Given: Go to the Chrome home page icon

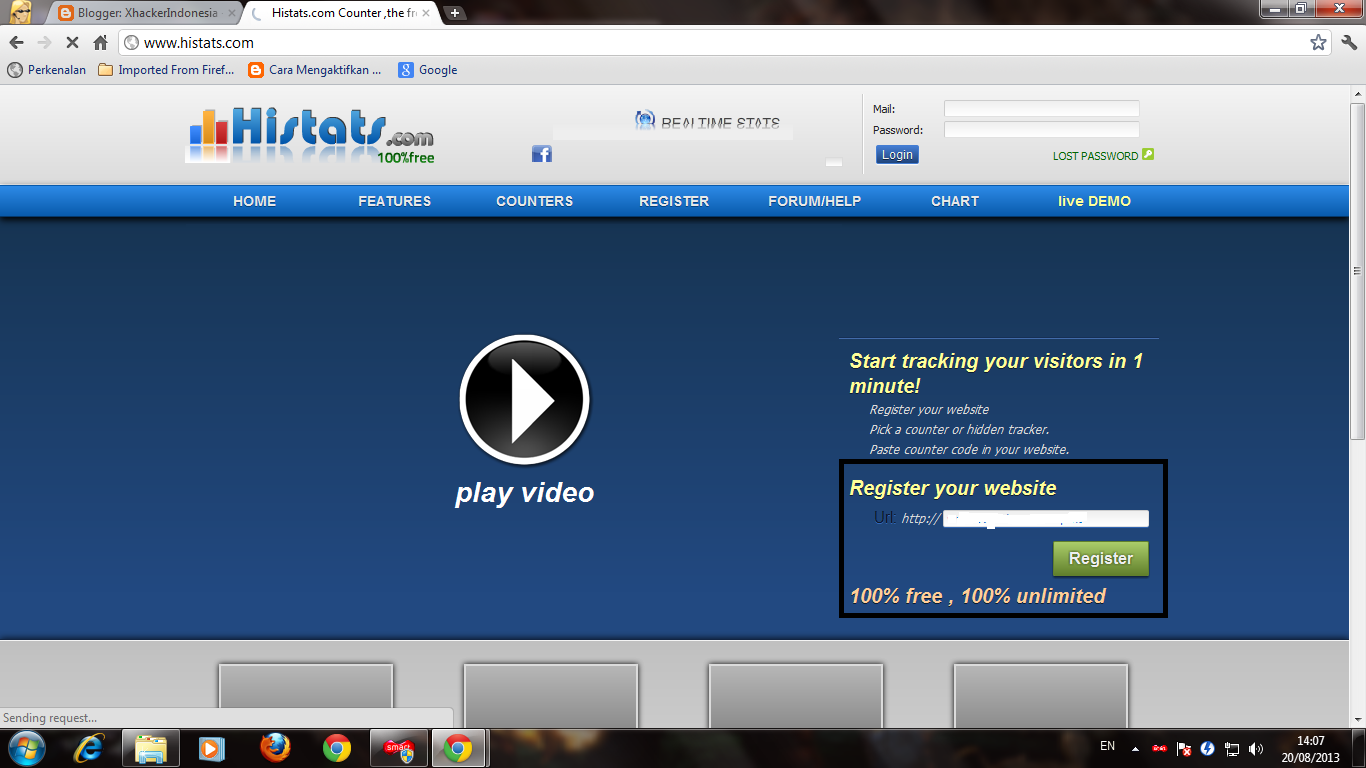Looking at the screenshot, I should (100, 43).
